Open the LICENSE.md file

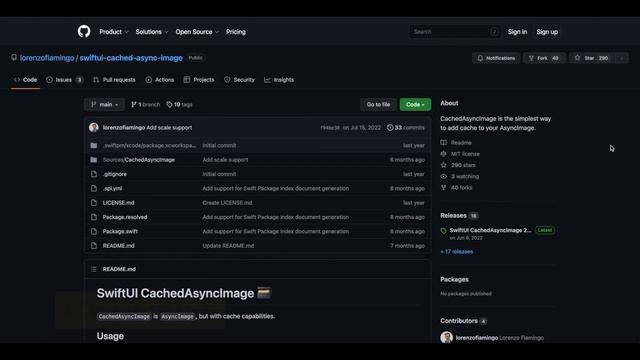coord(118,202)
